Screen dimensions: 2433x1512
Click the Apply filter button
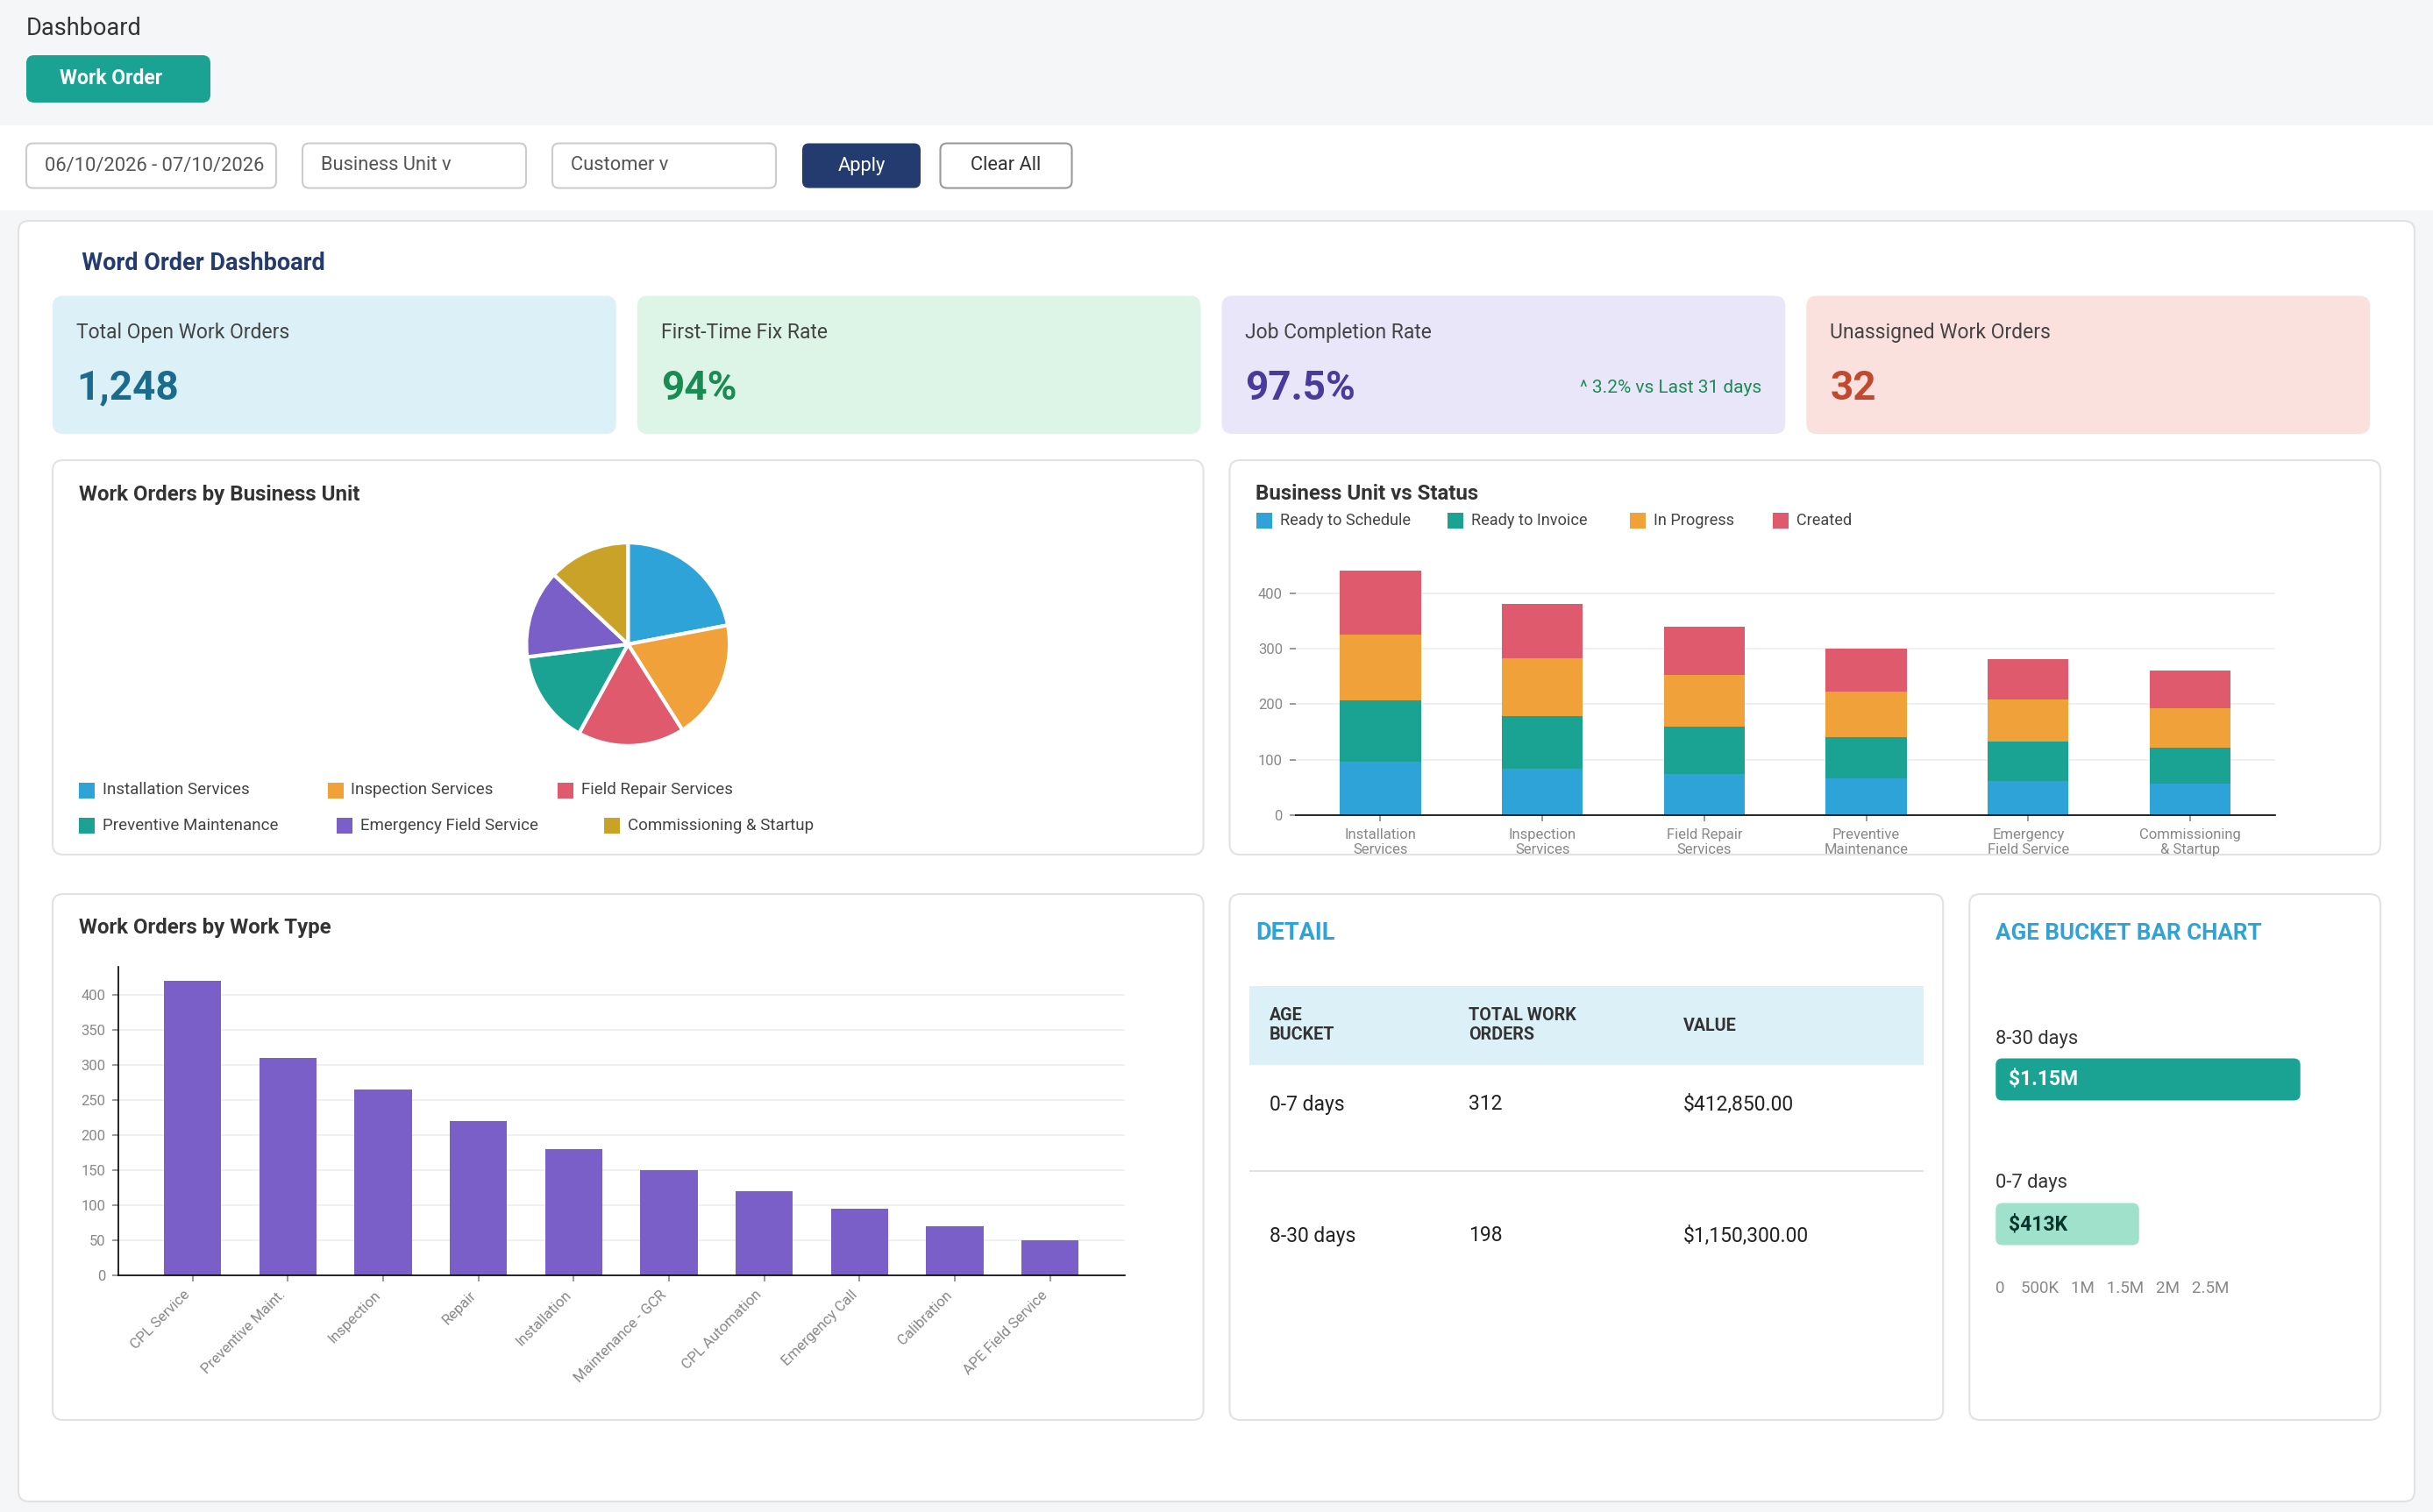pos(861,165)
